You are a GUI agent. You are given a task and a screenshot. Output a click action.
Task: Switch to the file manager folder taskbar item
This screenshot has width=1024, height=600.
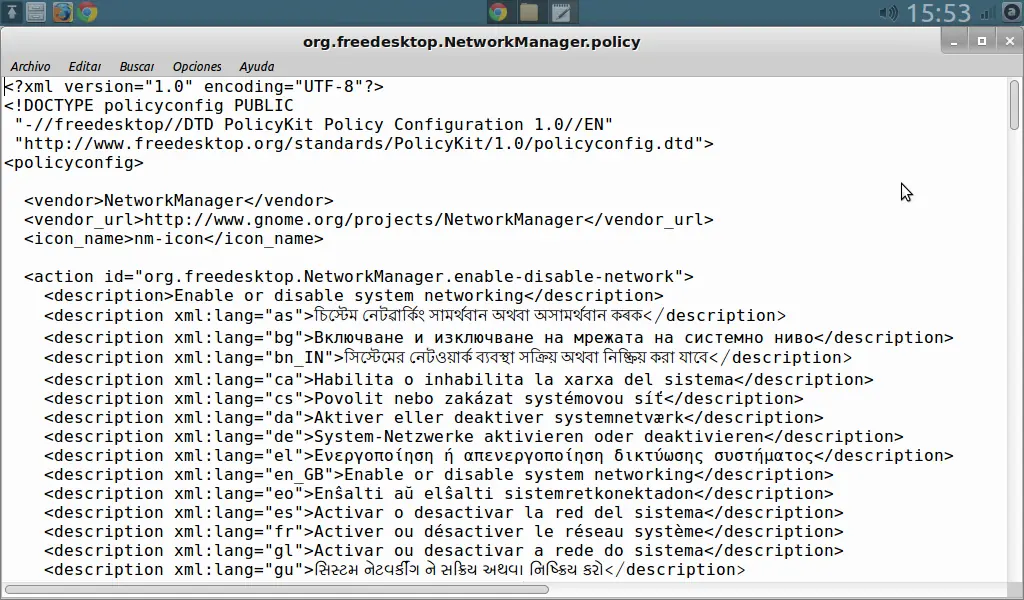click(529, 12)
